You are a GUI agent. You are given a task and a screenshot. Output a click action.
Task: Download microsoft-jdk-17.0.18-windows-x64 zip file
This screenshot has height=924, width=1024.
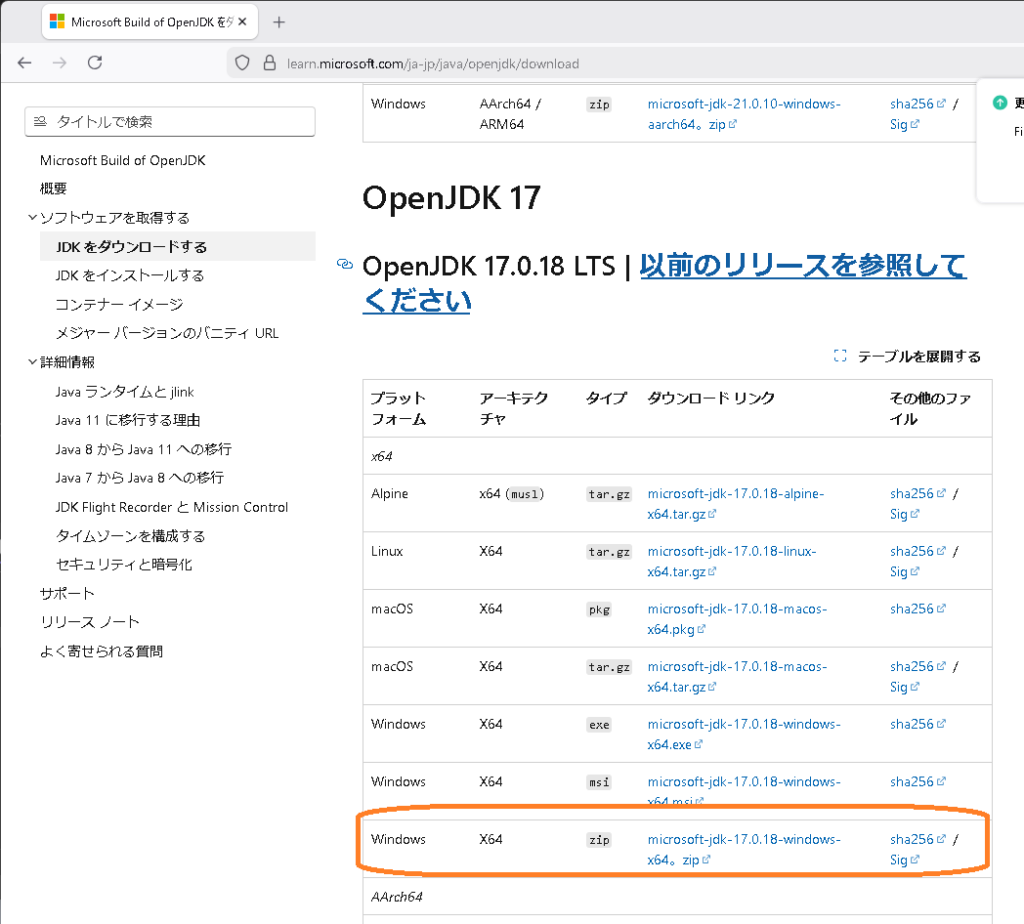[744, 839]
